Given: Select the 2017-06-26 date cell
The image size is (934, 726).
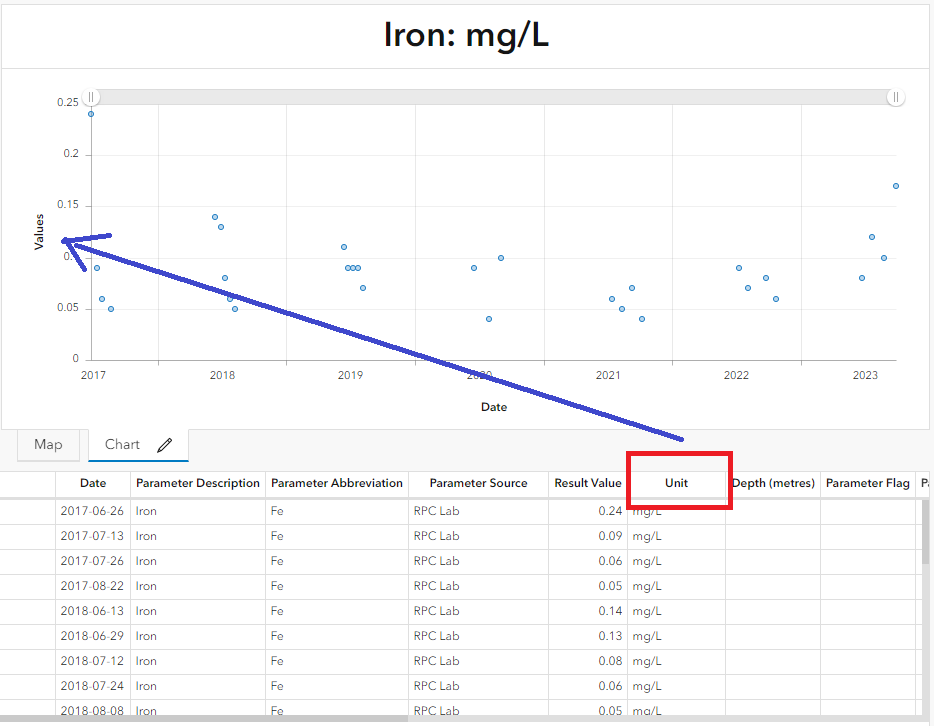Looking at the screenshot, I should (92, 511).
